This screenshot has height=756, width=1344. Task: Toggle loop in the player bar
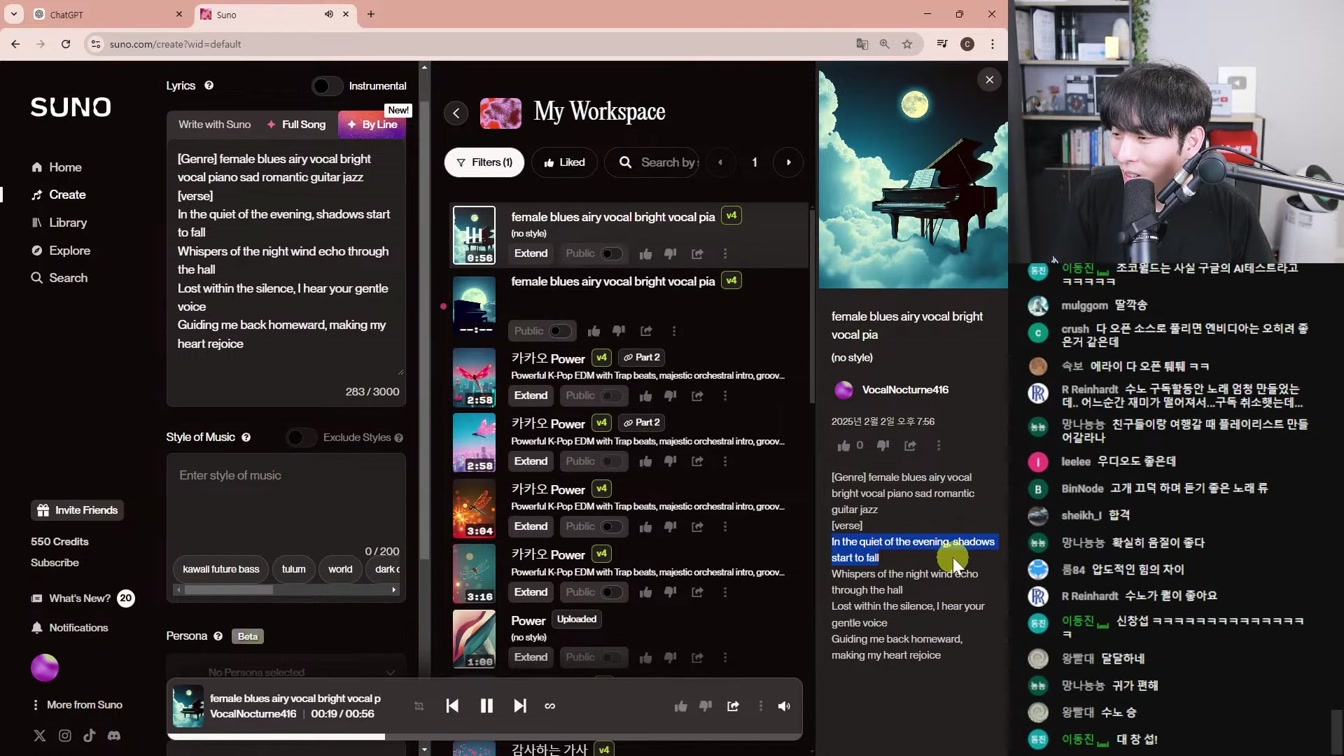[x=550, y=706]
